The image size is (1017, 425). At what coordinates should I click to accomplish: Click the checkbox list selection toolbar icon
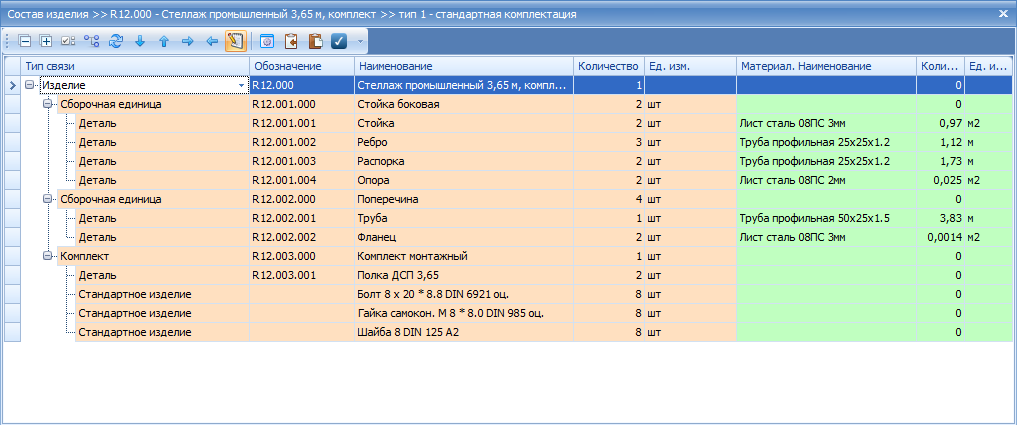point(68,42)
